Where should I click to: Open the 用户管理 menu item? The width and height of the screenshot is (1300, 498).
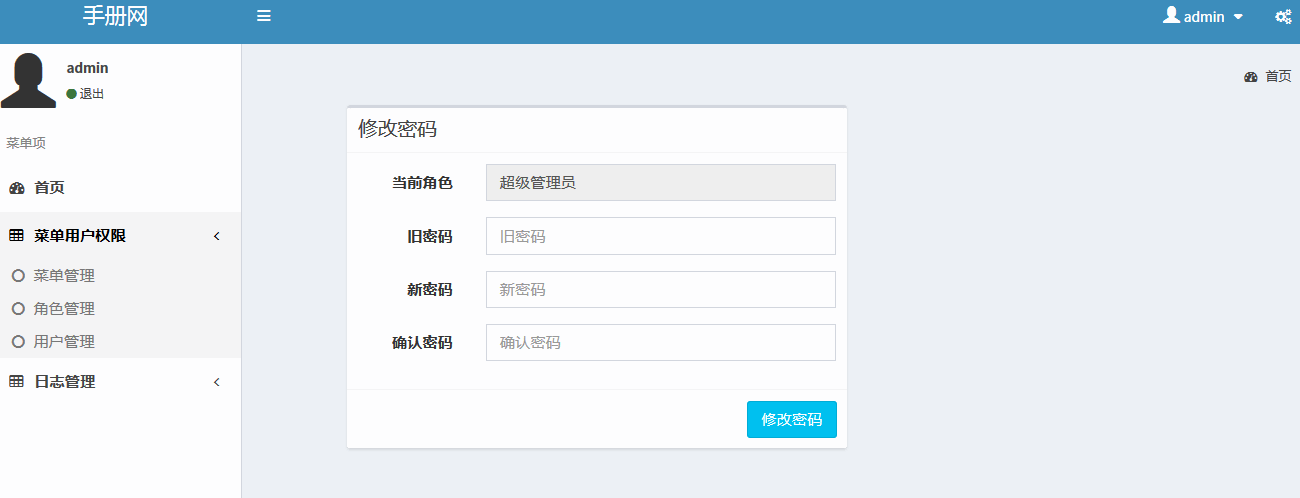64,342
